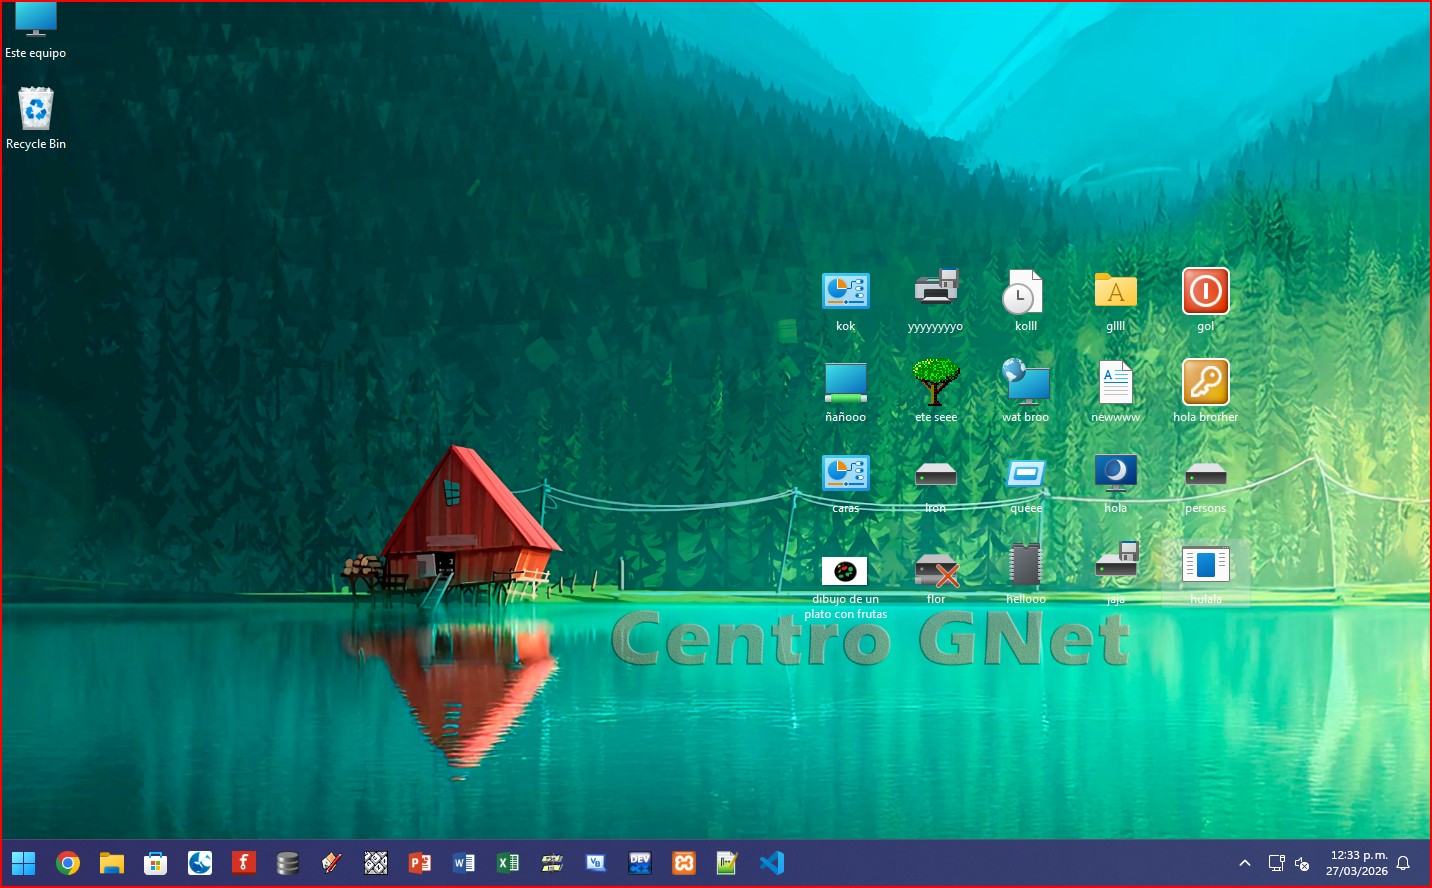1432x888 pixels.
Task: Open Visual Studio Code from the taskbar
Action: tap(771, 863)
